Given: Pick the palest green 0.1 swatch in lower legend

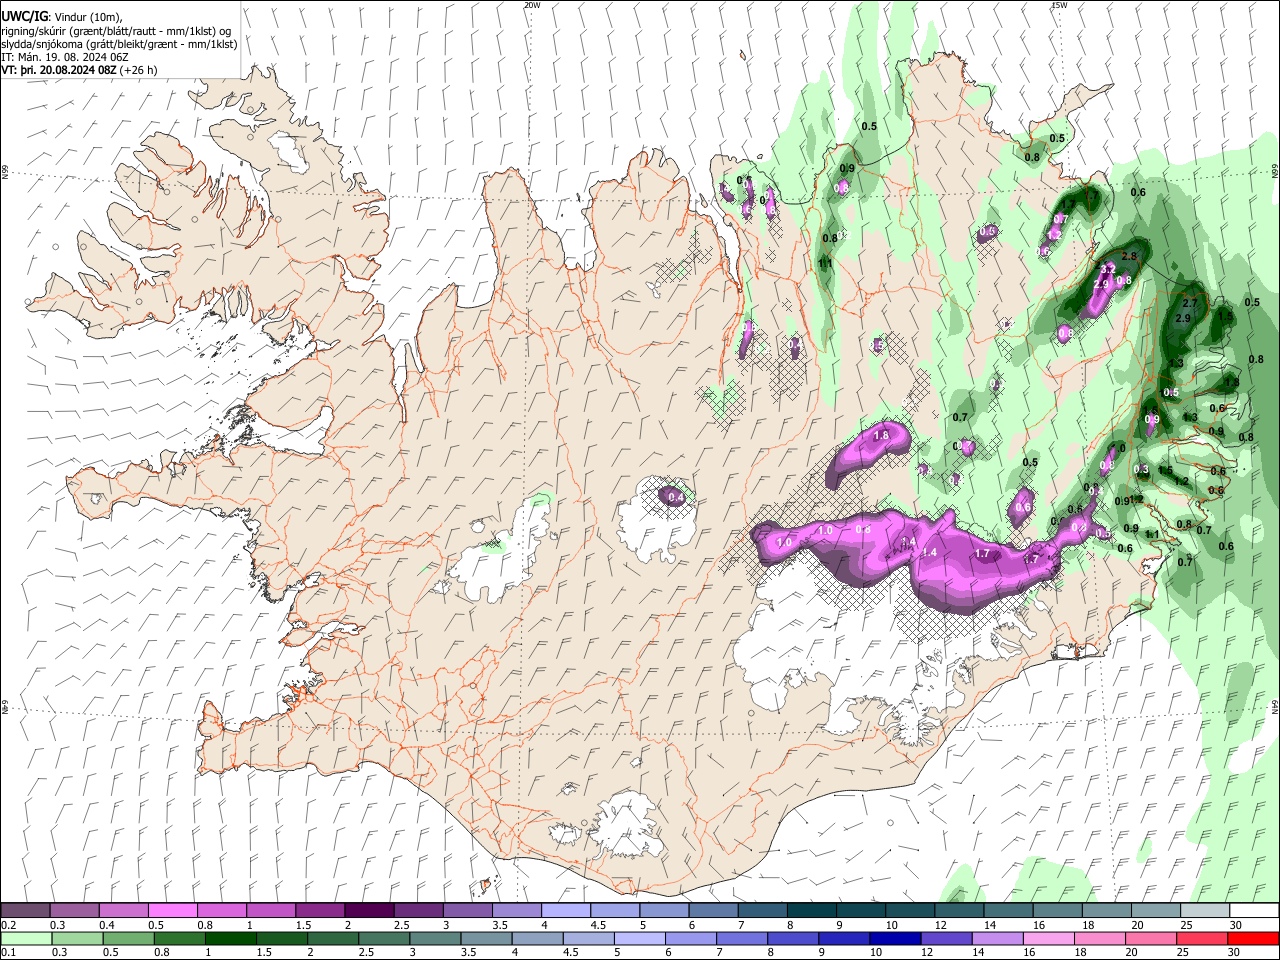Looking at the screenshot, I should point(26,938).
